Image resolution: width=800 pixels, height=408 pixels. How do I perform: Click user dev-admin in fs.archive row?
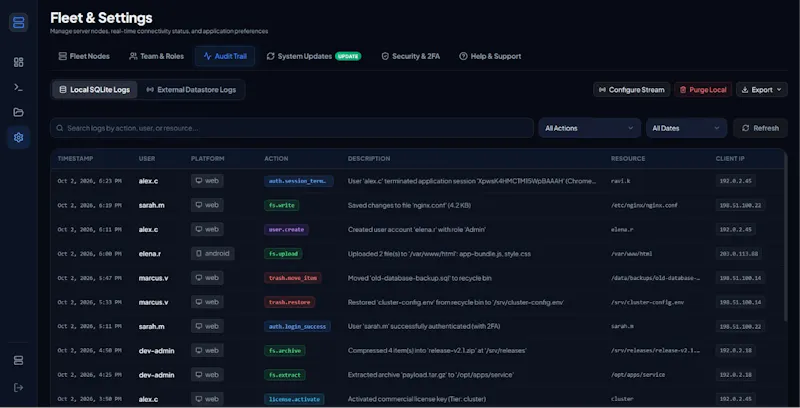click(x=157, y=350)
